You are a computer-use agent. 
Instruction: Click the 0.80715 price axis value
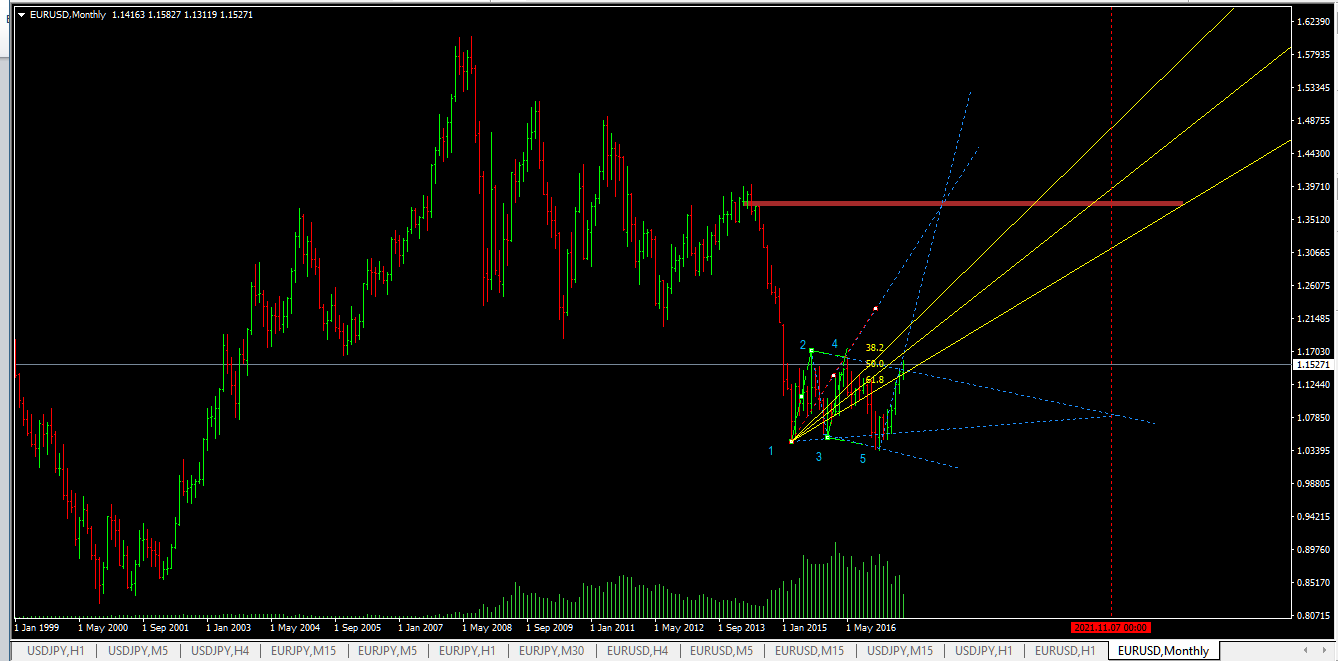coord(1314,616)
